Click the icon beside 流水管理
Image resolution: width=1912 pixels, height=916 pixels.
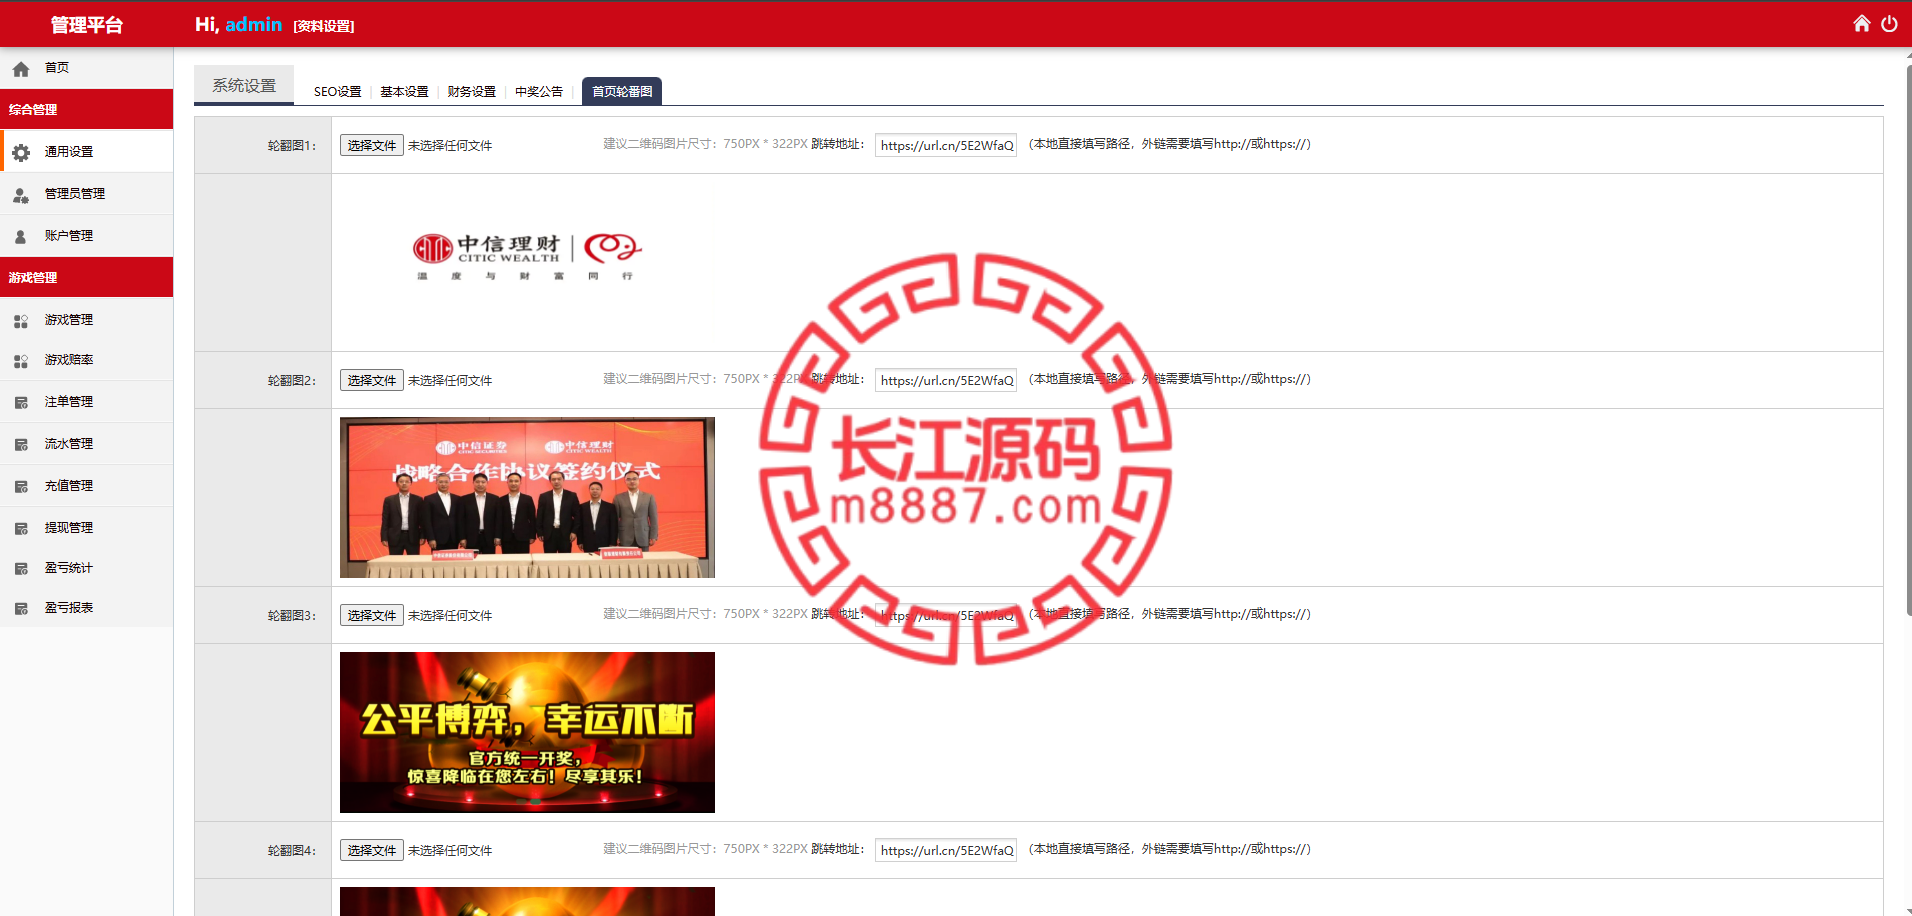(x=21, y=445)
